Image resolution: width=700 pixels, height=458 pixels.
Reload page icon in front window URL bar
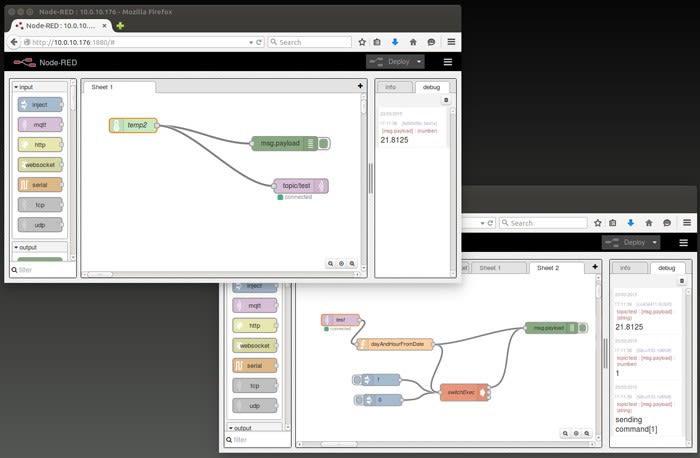(259, 42)
